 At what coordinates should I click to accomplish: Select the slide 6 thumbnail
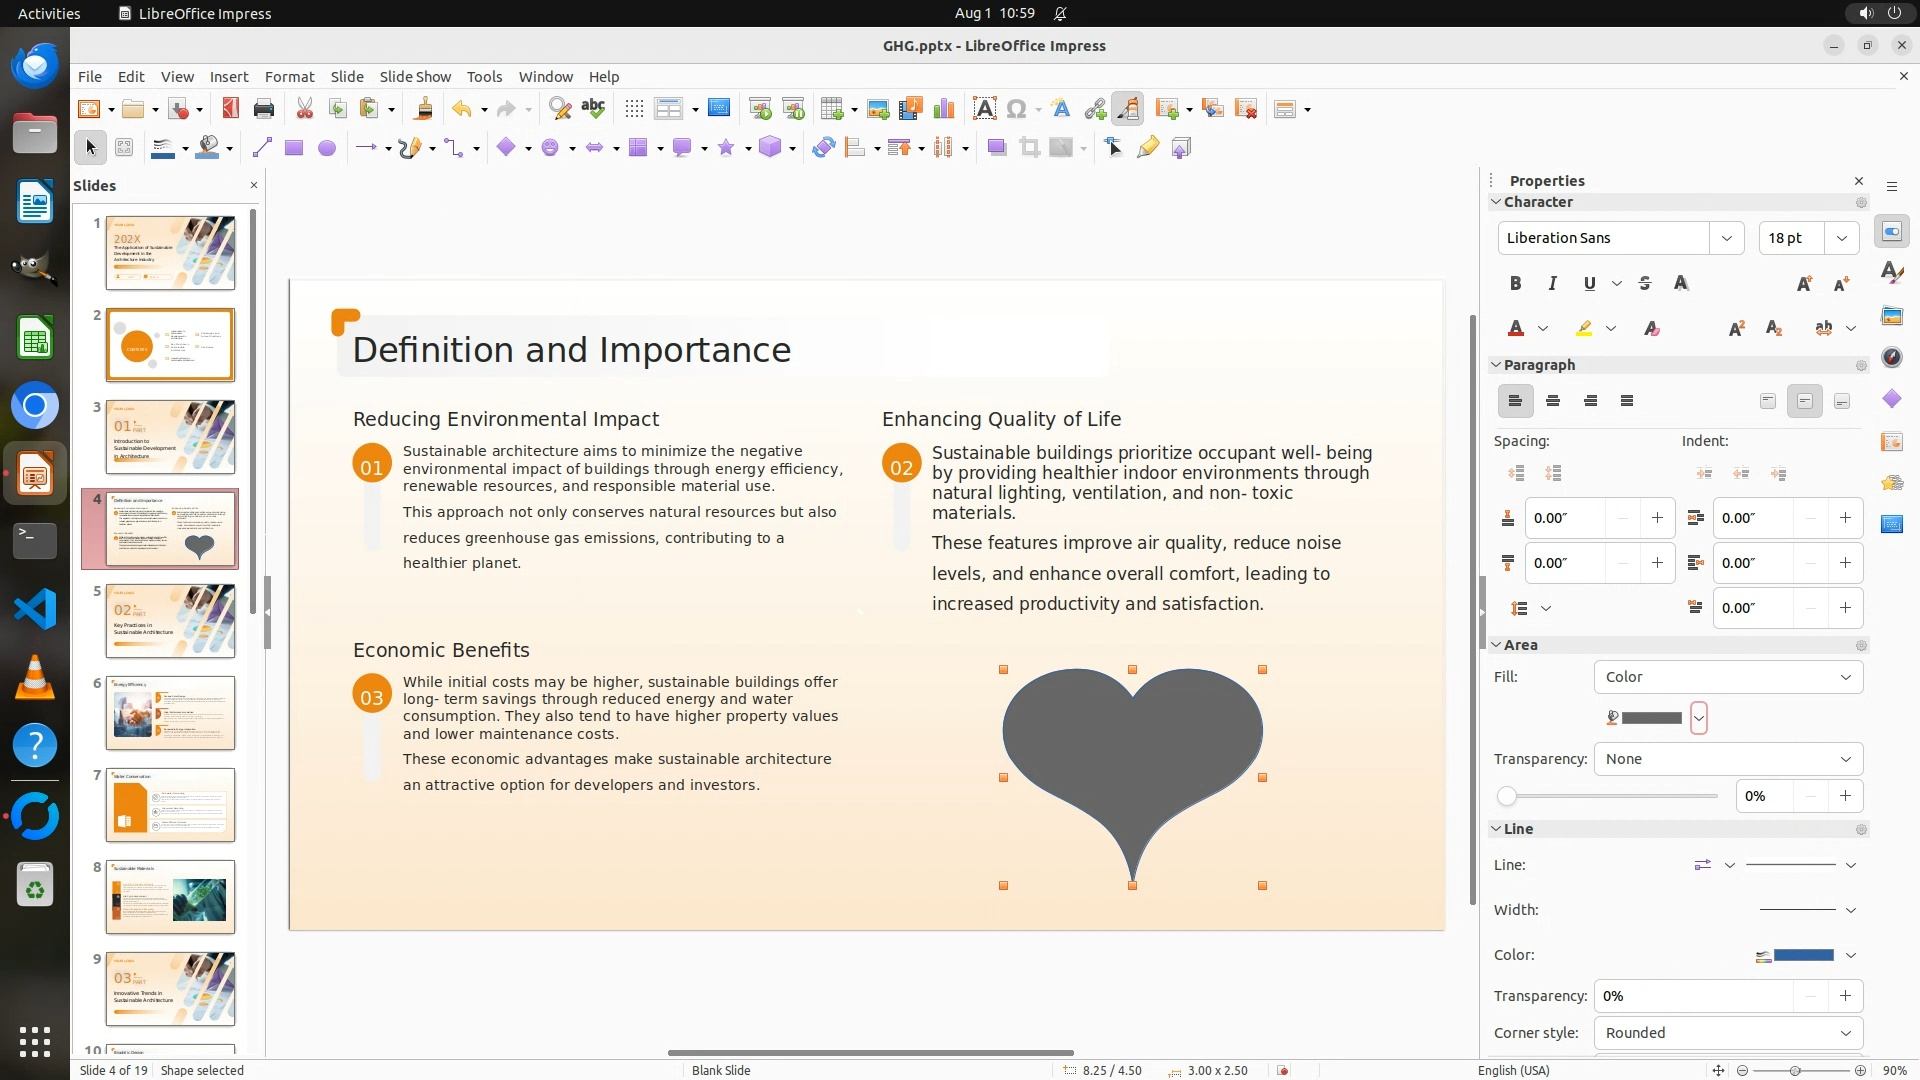[170, 713]
